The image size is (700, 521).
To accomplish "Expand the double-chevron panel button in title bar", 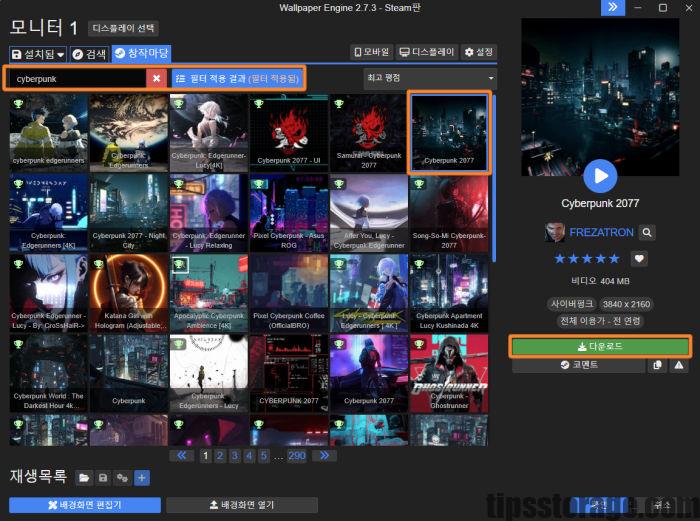I will coord(612,8).
